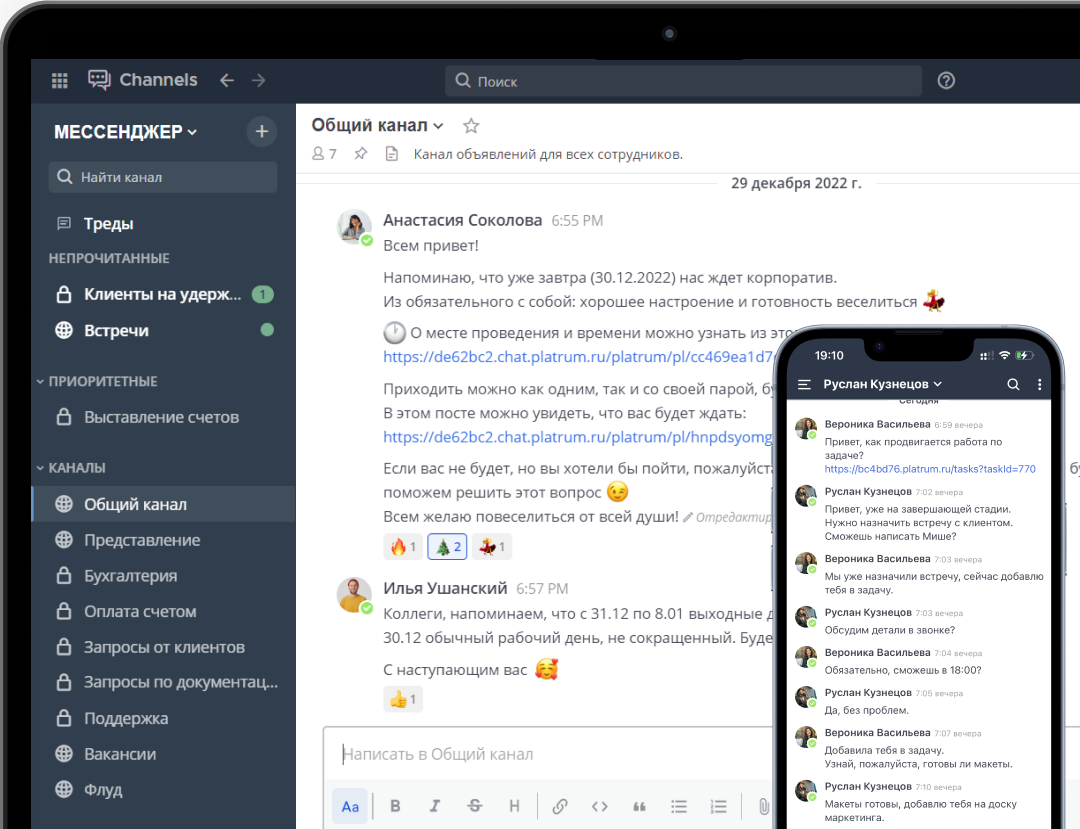Image resolution: width=1080 pixels, height=829 pixels.
Task: Open Илья Ушанский's profile name
Action: tap(445, 589)
